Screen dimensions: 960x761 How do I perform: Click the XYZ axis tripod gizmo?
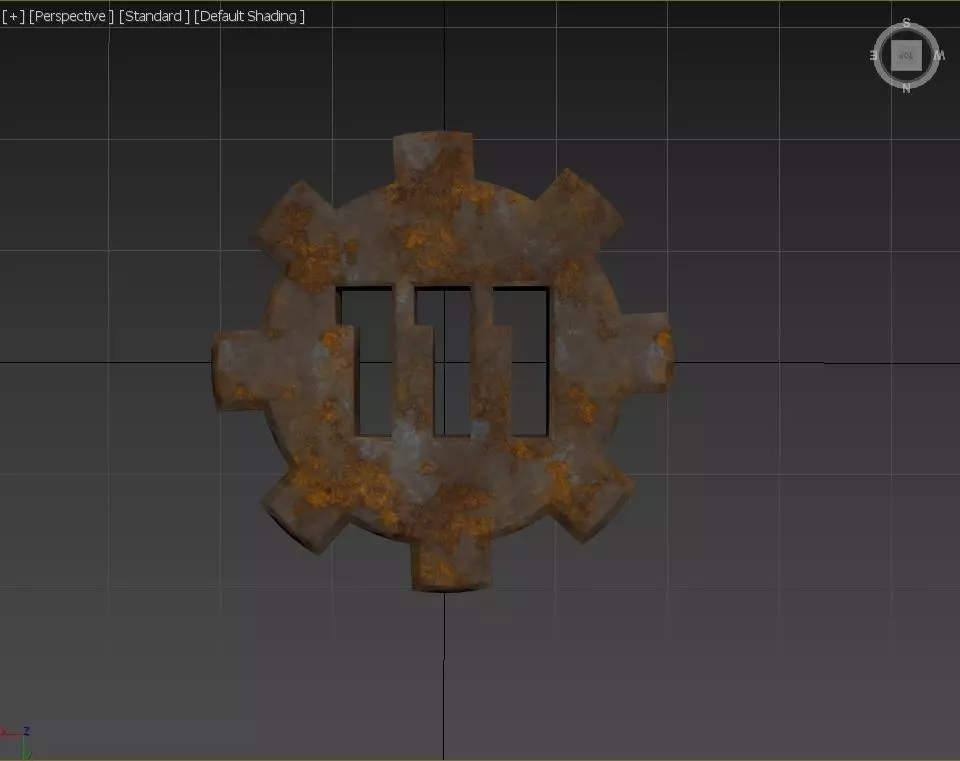click(x=17, y=742)
